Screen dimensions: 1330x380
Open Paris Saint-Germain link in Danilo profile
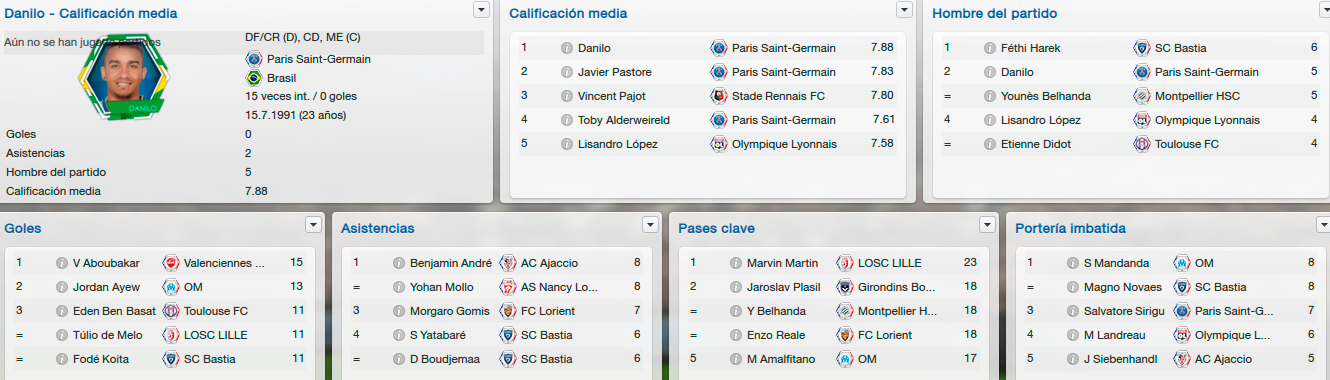click(319, 59)
